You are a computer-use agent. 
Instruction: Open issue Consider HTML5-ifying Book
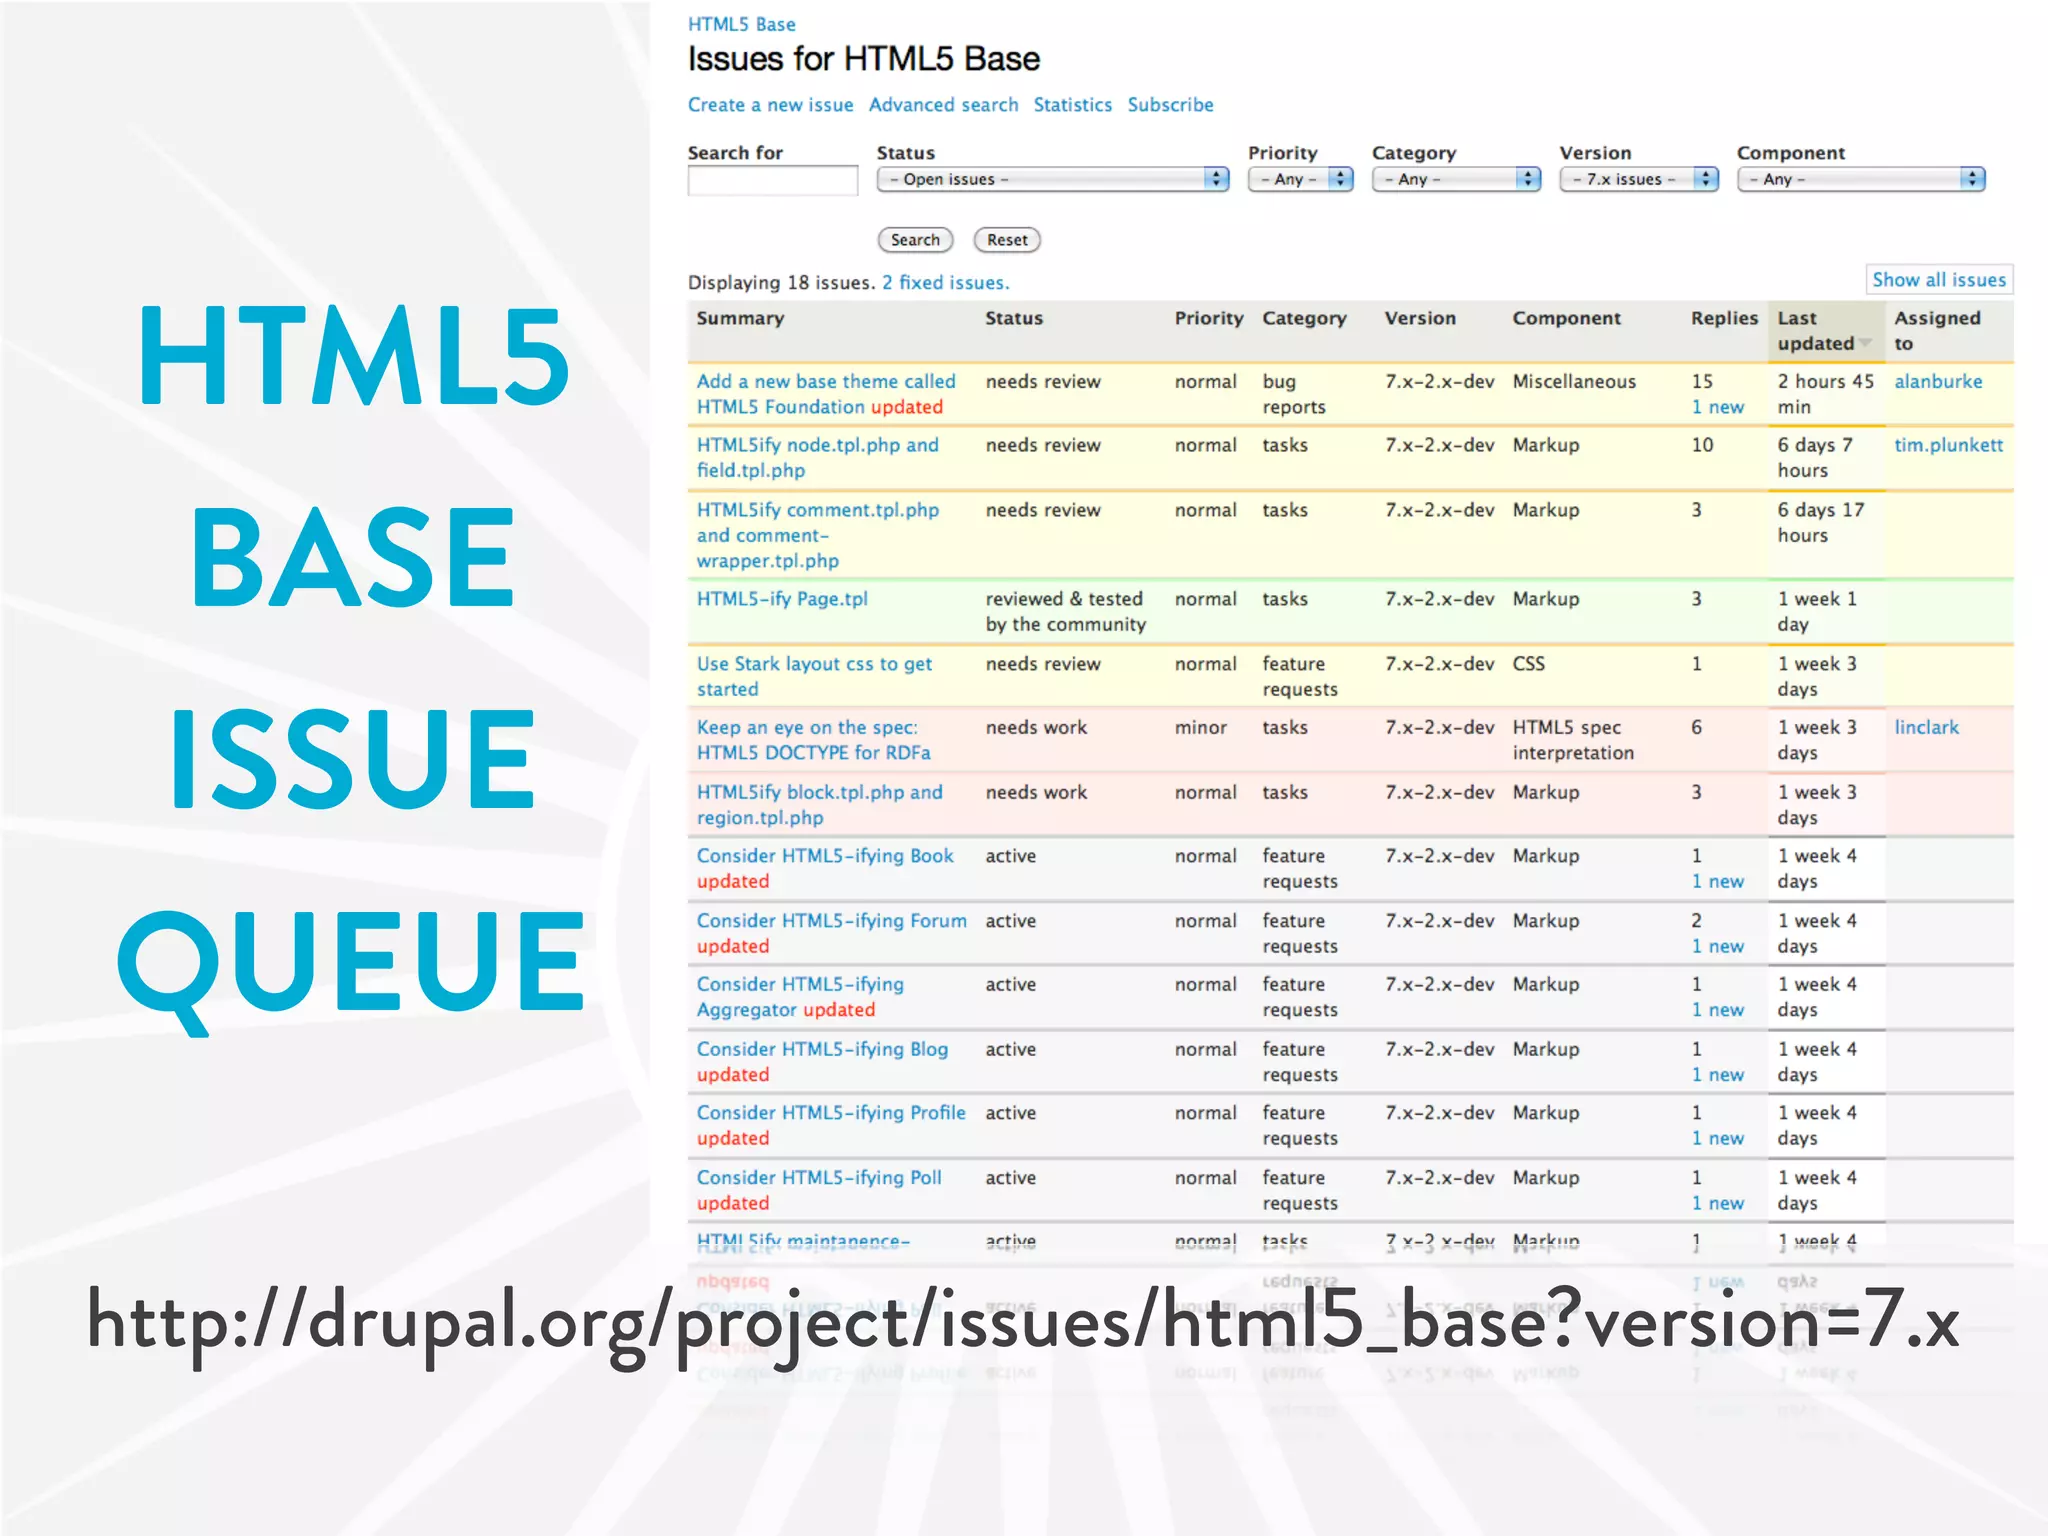pyautogui.click(x=825, y=856)
